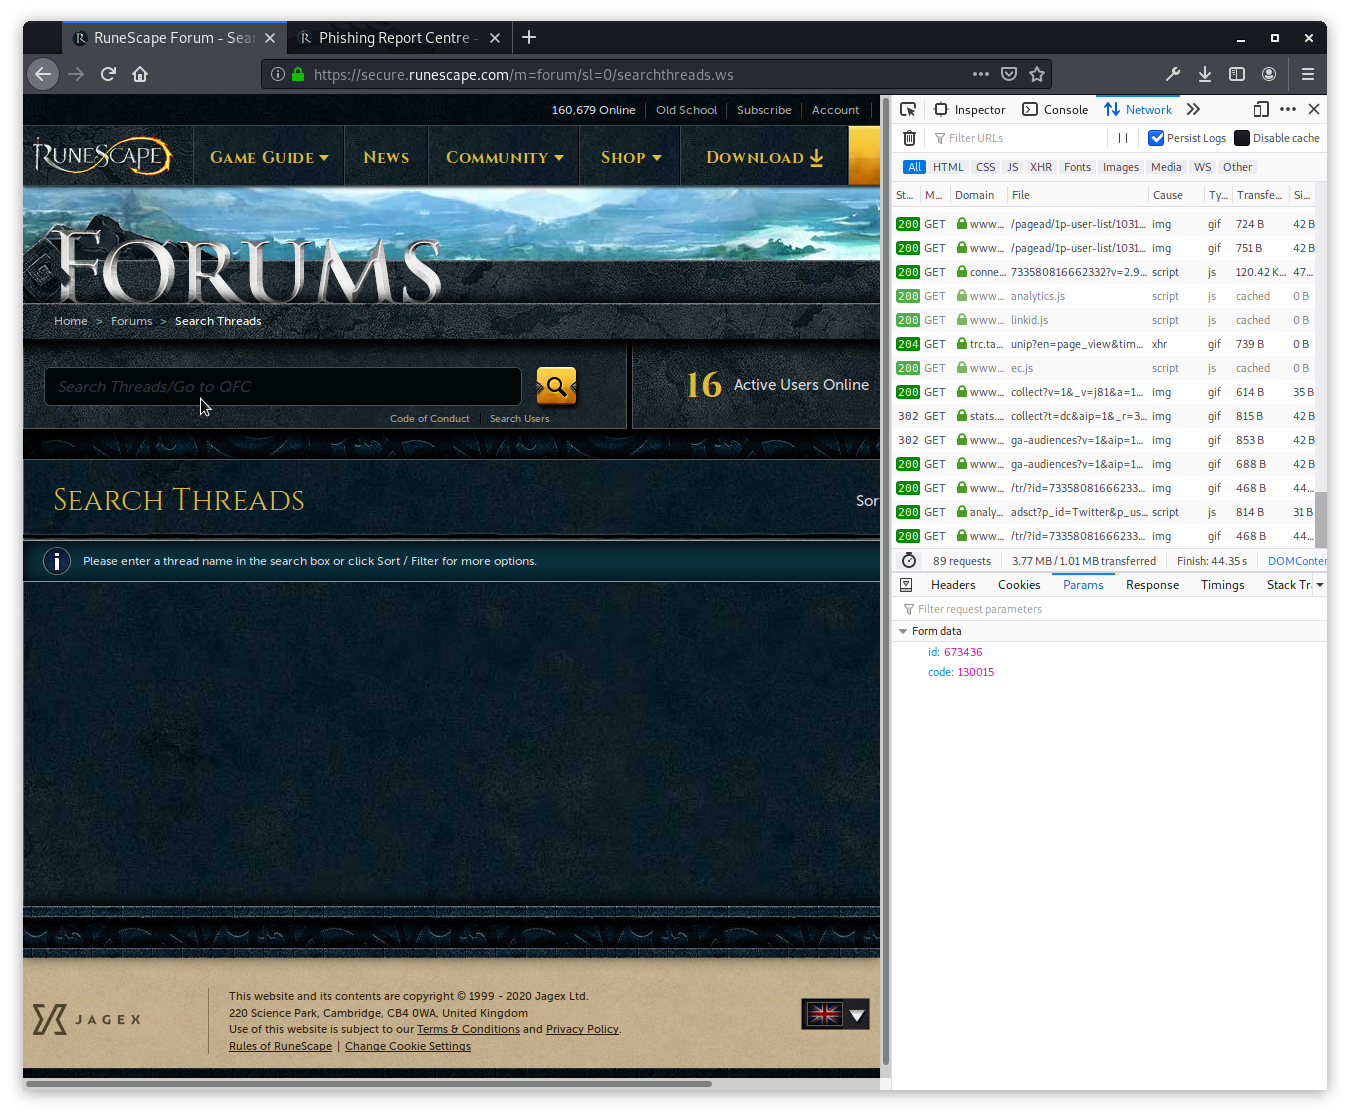
Task: Pause network recording button
Action: coord(1123,138)
